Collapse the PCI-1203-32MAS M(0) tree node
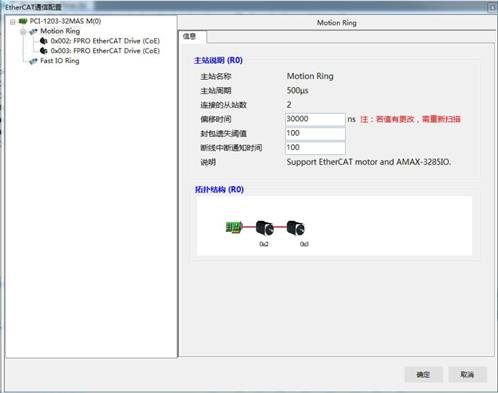This screenshot has width=498, height=393. point(13,22)
